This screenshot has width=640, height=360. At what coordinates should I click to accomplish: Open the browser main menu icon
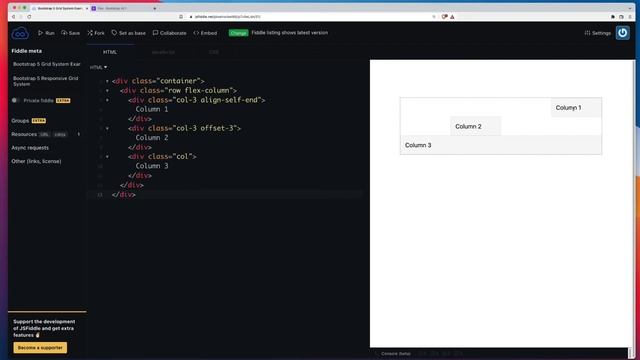[x=630, y=17]
